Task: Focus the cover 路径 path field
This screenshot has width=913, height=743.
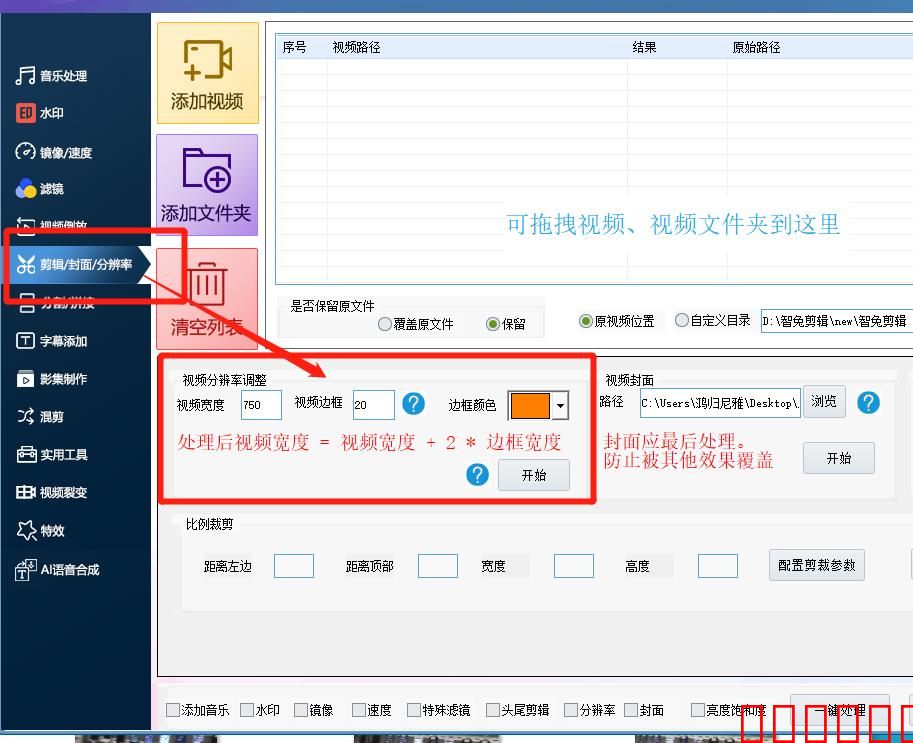Action: pos(720,403)
